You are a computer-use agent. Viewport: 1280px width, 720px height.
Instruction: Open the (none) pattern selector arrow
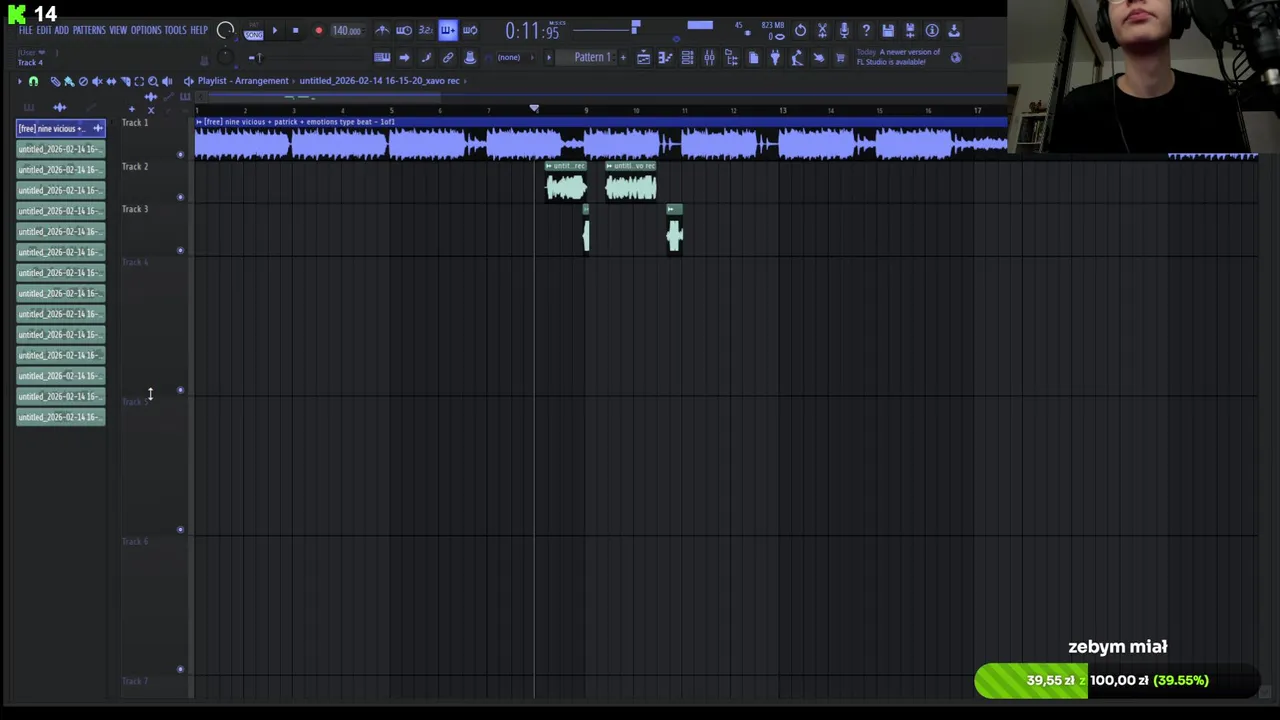tap(532, 57)
